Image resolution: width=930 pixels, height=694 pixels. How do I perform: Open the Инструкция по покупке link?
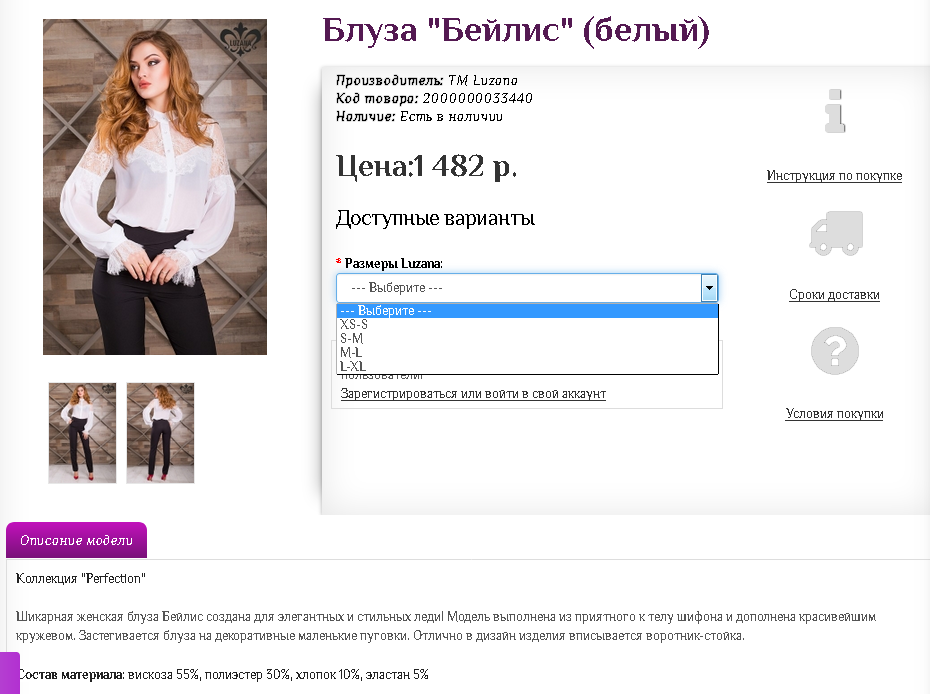tap(834, 176)
